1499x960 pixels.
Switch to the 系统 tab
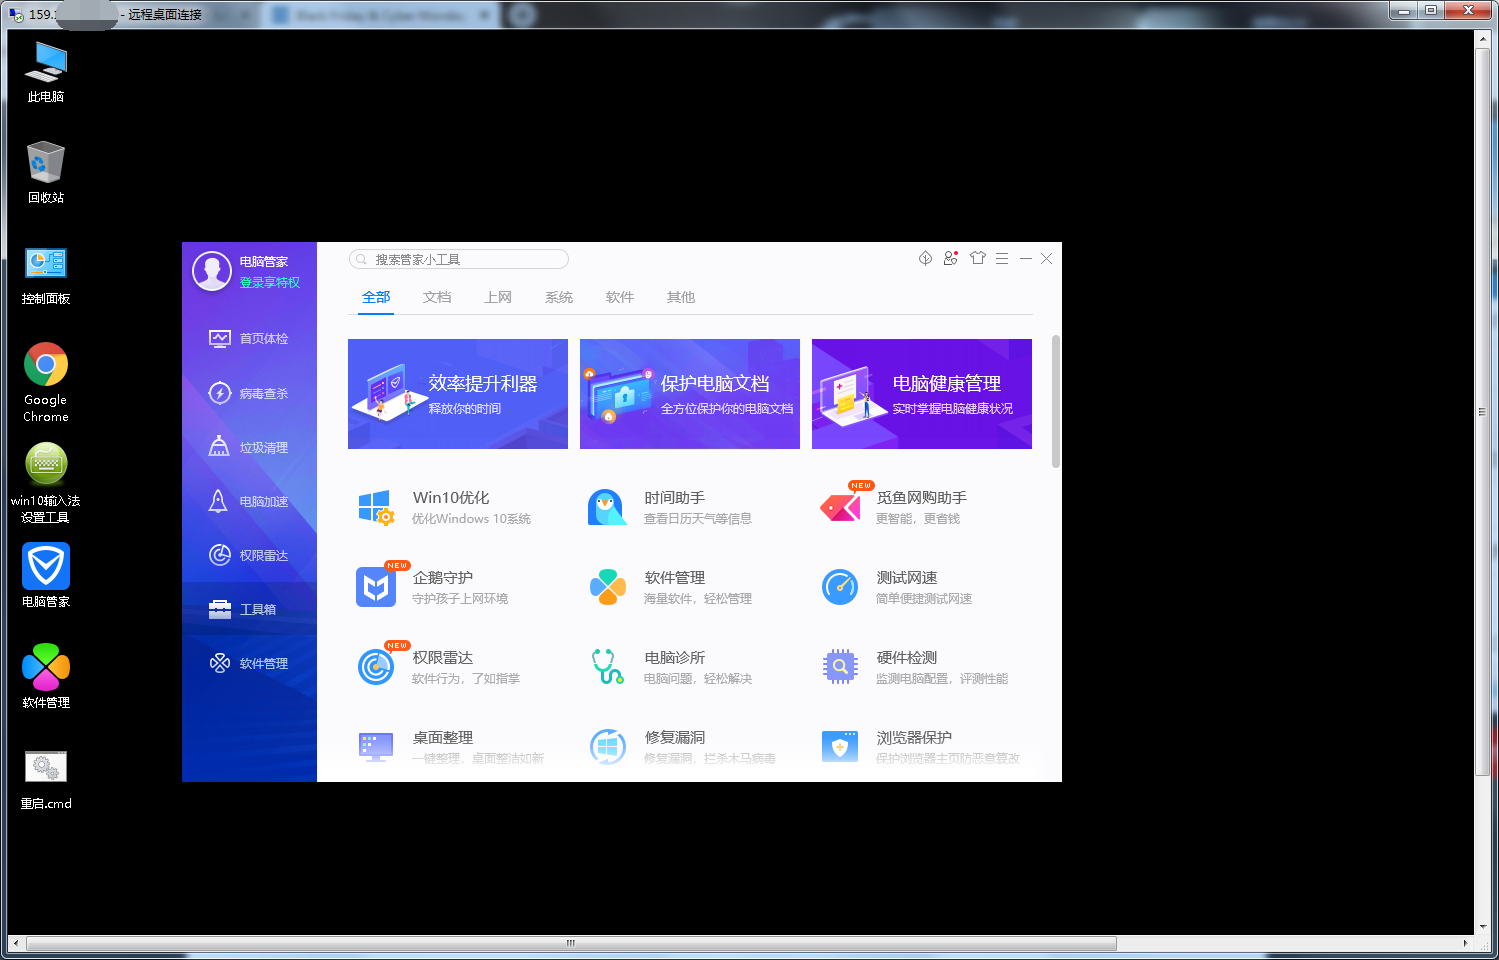[x=559, y=297]
